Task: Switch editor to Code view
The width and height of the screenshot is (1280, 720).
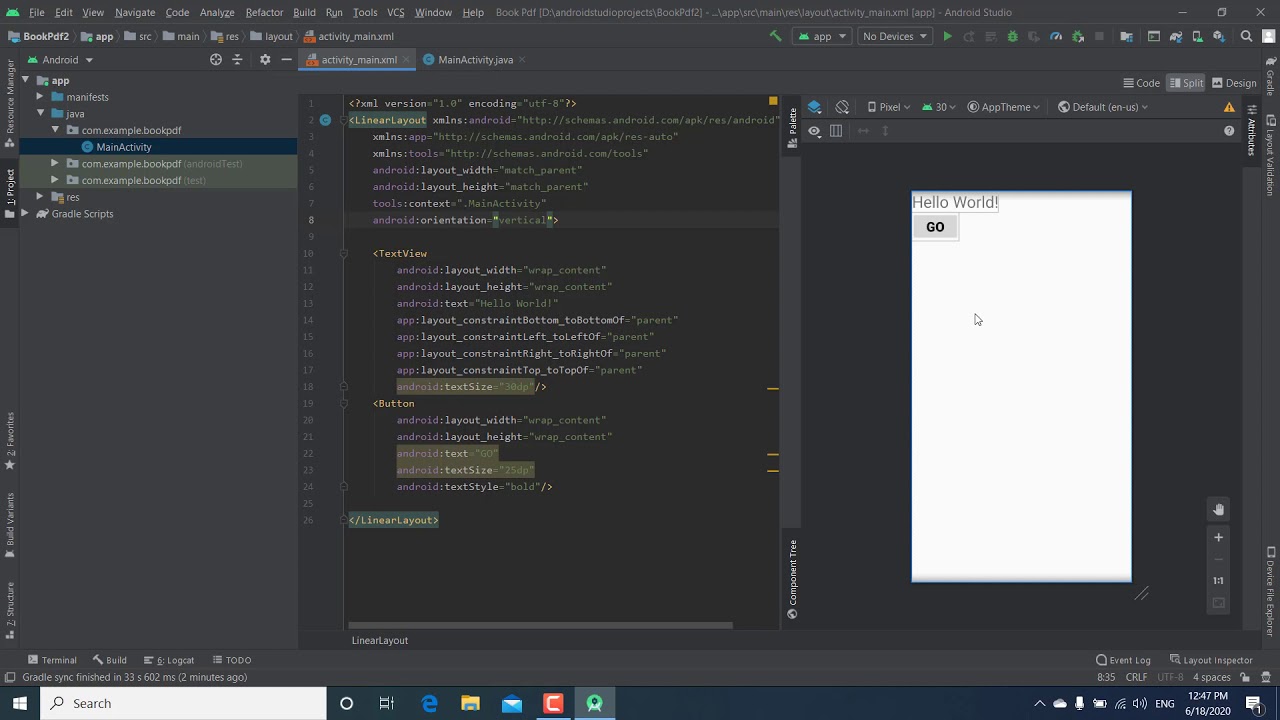Action: coord(1141,83)
